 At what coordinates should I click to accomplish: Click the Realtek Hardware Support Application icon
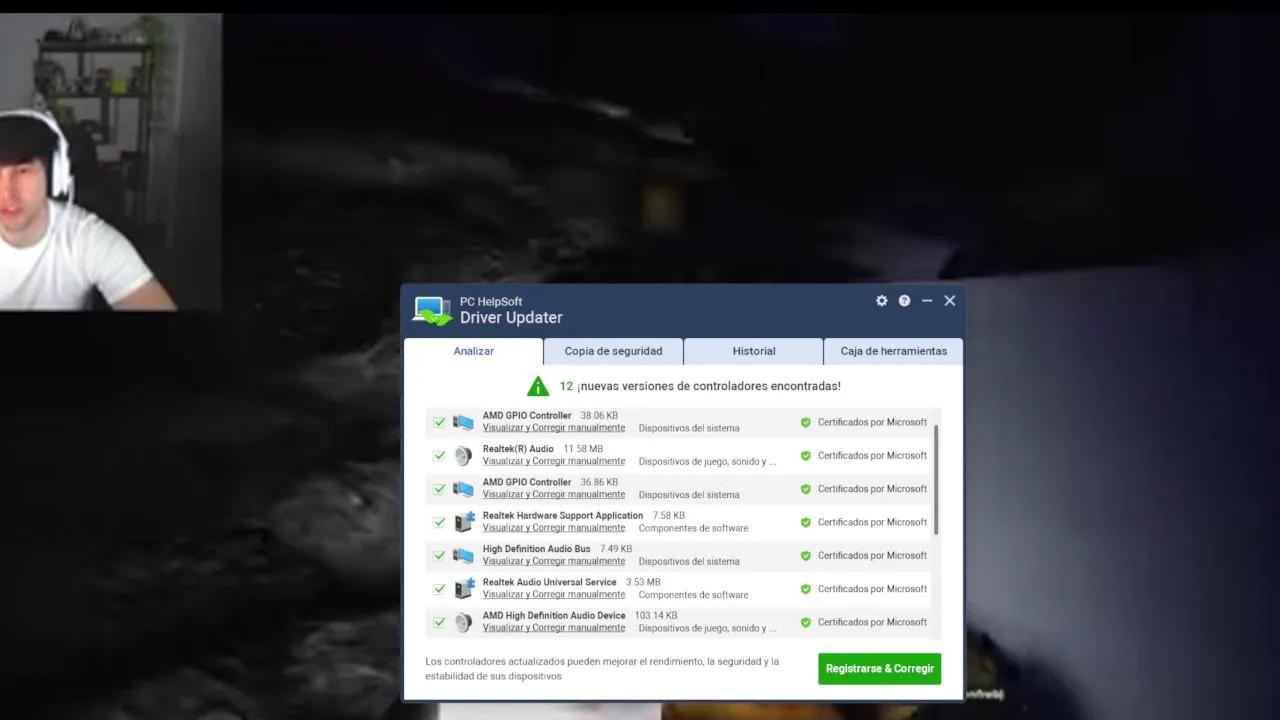464,522
